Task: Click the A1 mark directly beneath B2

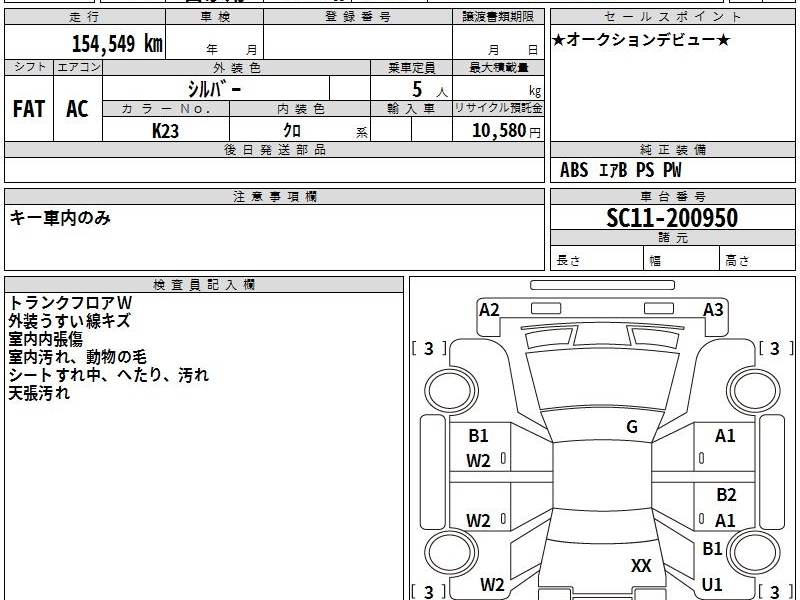Action: 725,521
